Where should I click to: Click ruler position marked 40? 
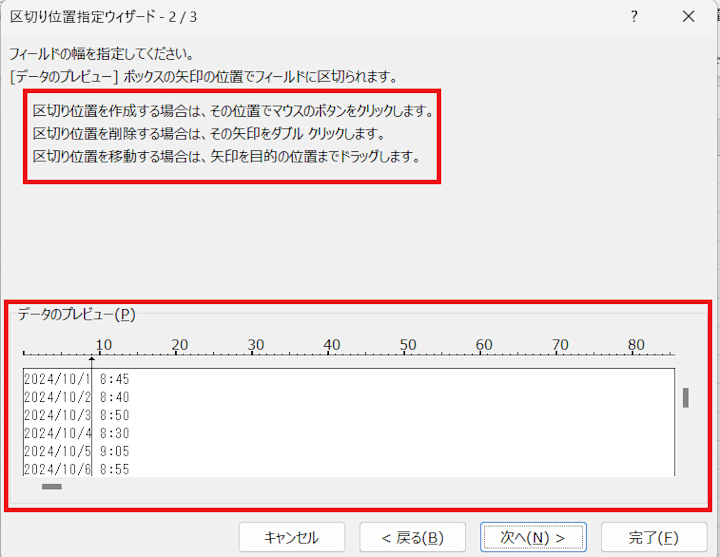click(332, 345)
